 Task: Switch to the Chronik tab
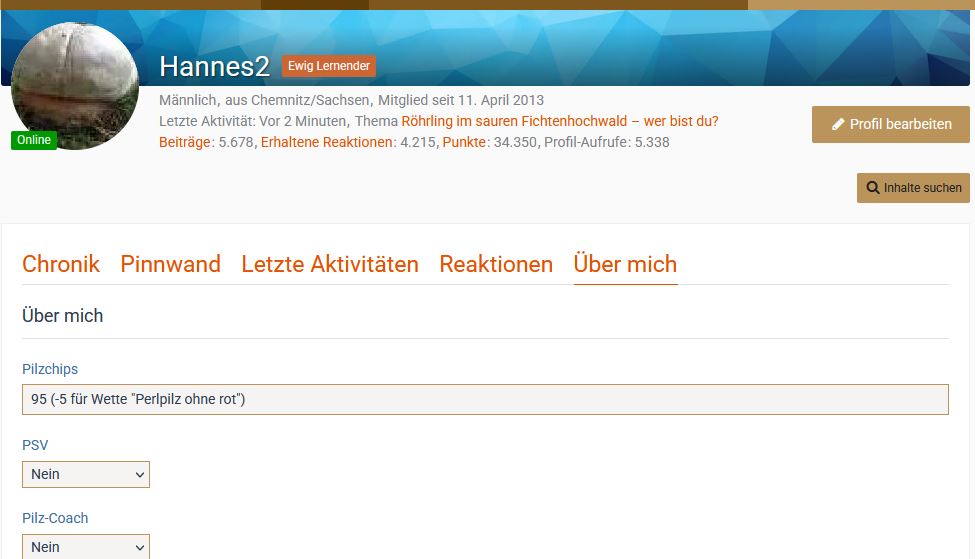[61, 264]
